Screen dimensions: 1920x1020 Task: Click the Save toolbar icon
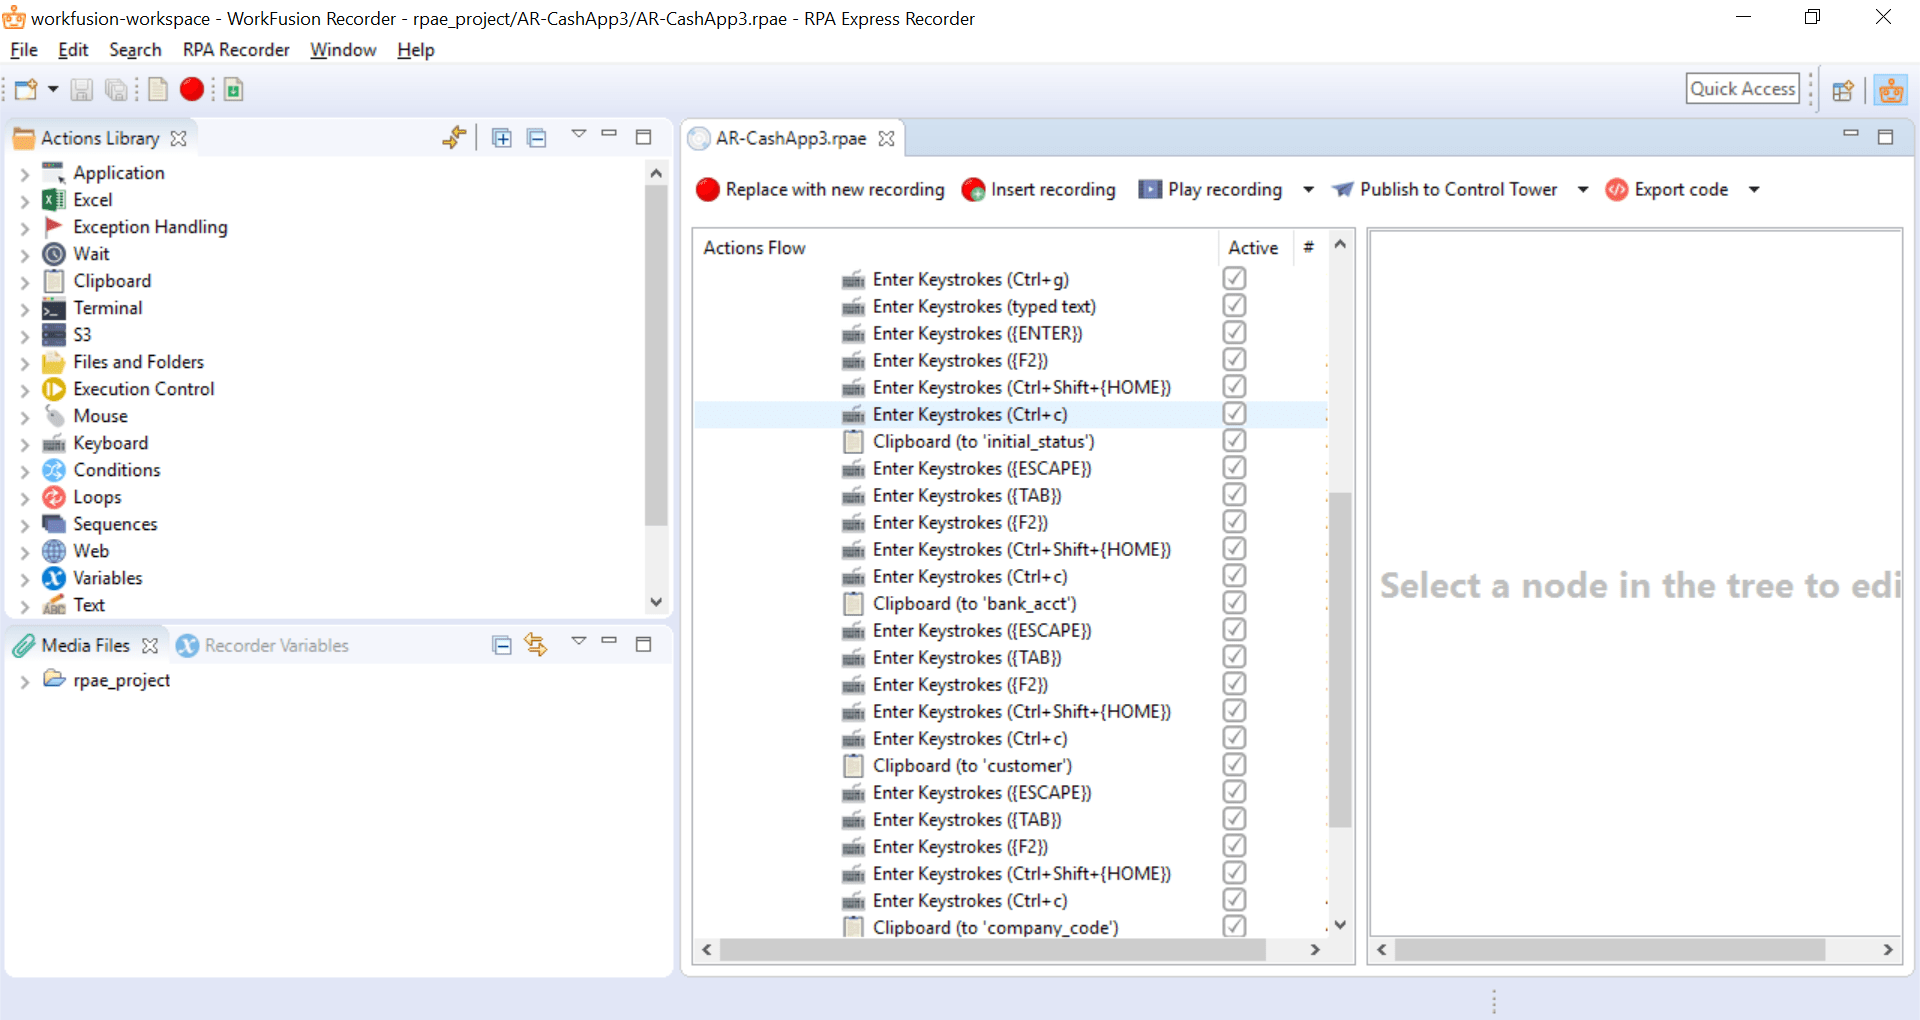coord(82,90)
